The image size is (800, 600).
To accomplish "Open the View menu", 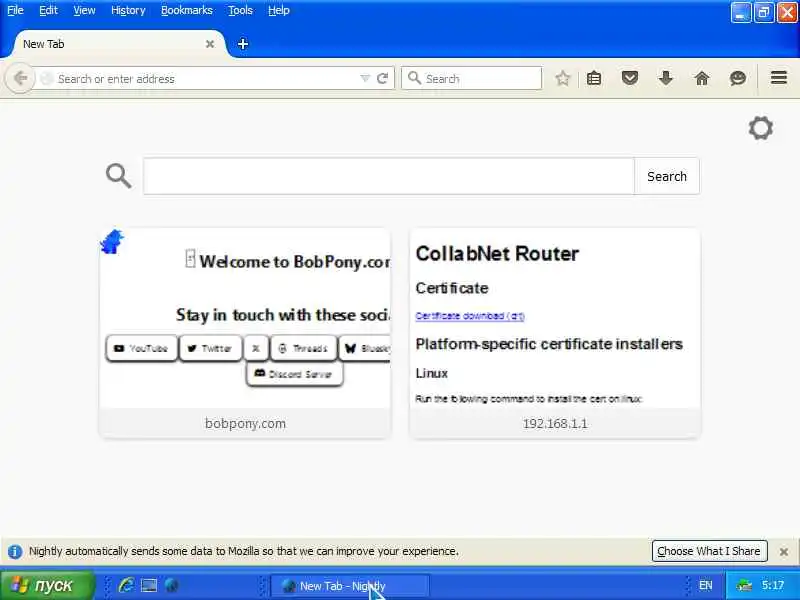I will (84, 10).
